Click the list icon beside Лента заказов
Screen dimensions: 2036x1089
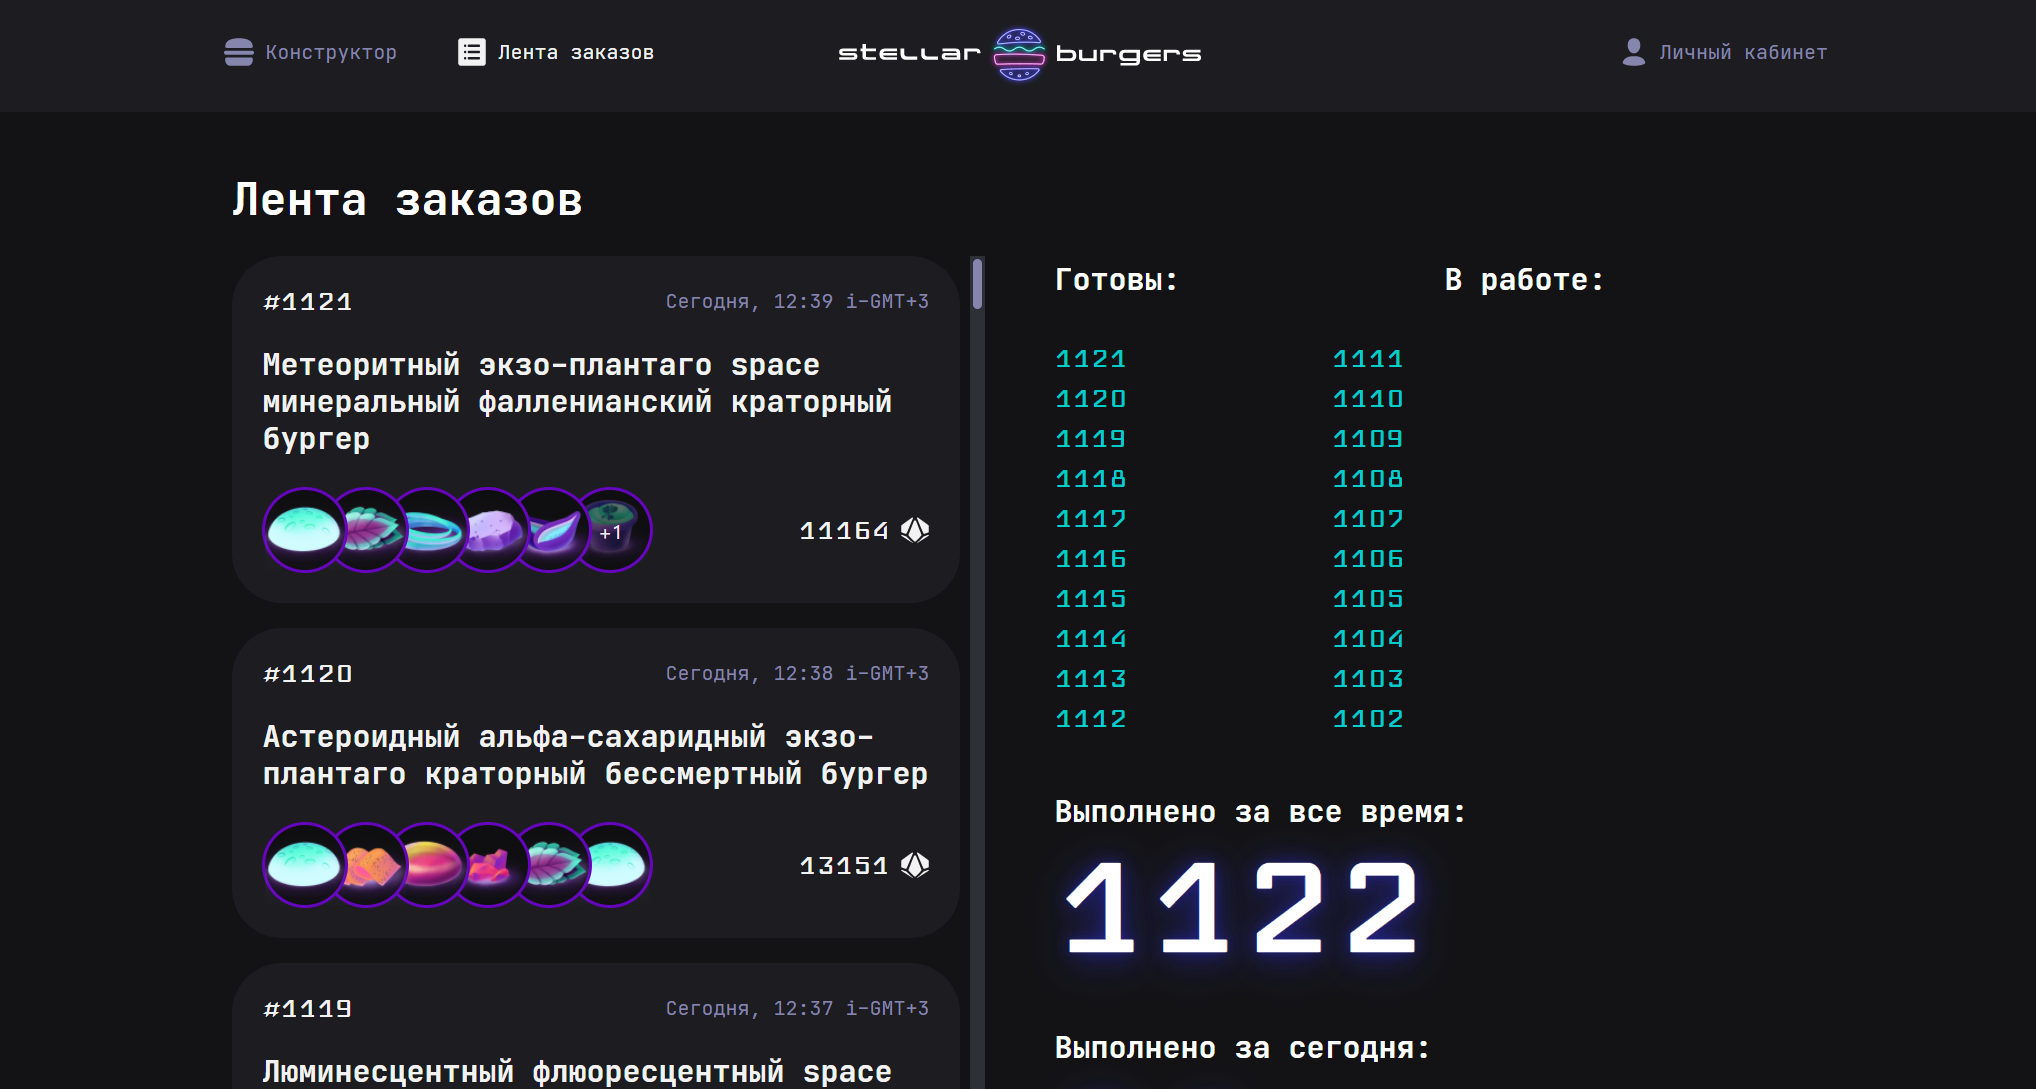(x=472, y=52)
